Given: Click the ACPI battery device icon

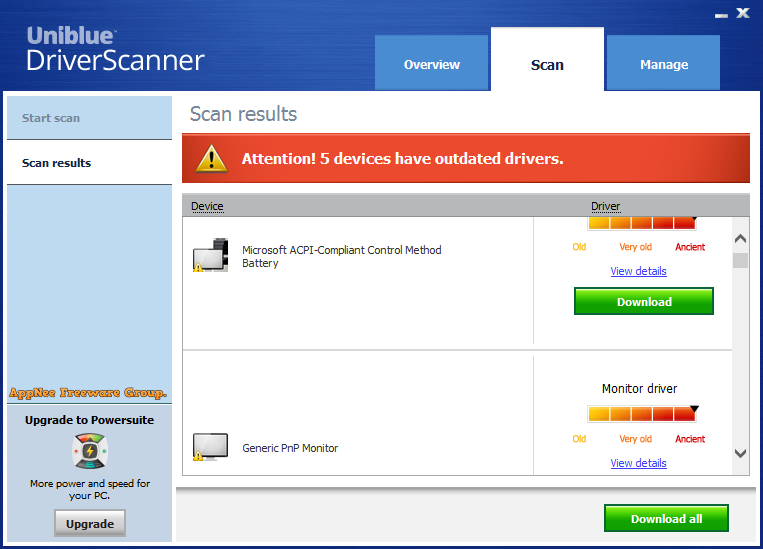Looking at the screenshot, I should point(210,255).
